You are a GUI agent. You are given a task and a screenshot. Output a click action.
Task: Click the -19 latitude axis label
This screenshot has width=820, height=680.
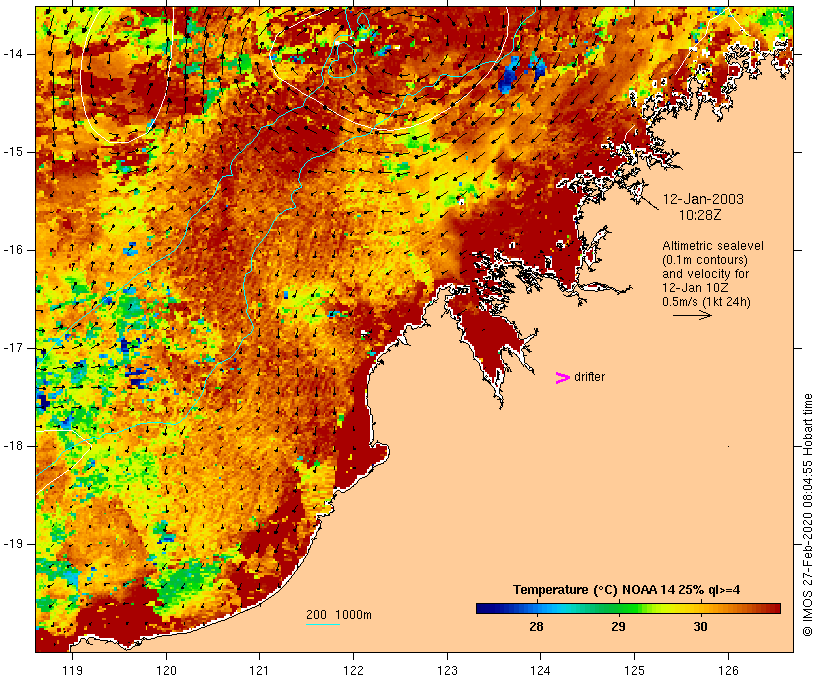click(13, 544)
